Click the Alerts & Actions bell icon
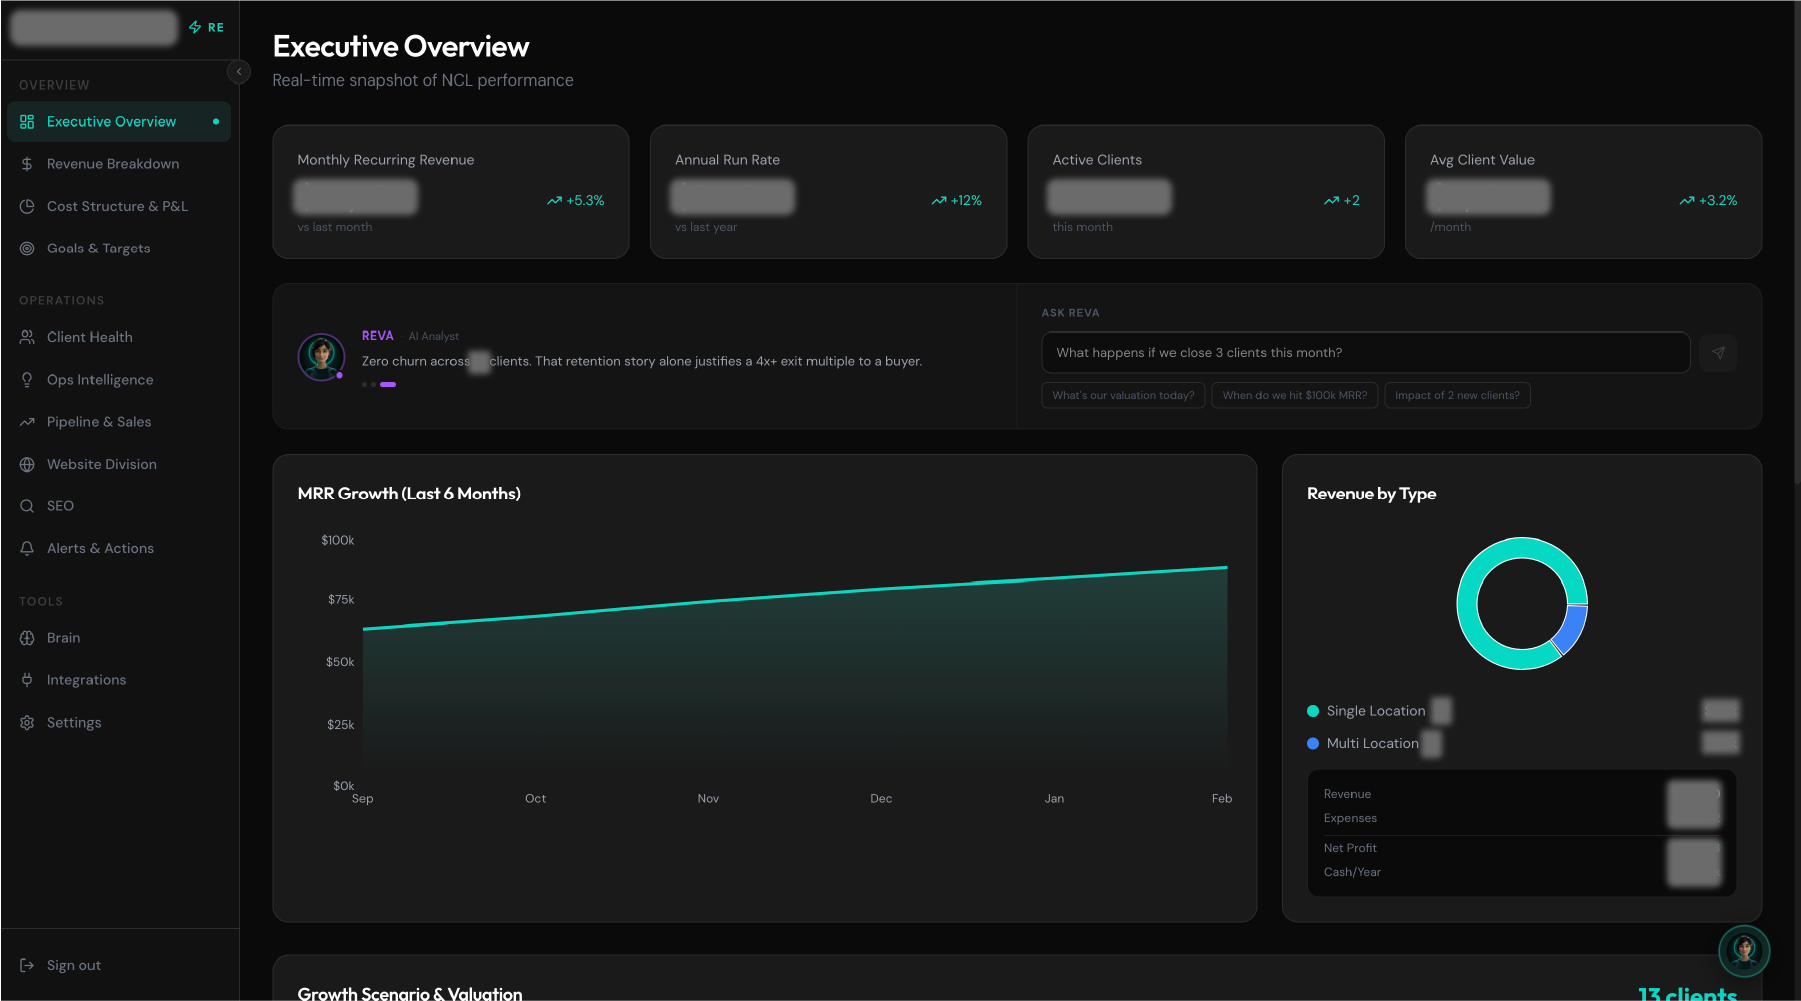The height and width of the screenshot is (1001, 1801). coord(27,548)
